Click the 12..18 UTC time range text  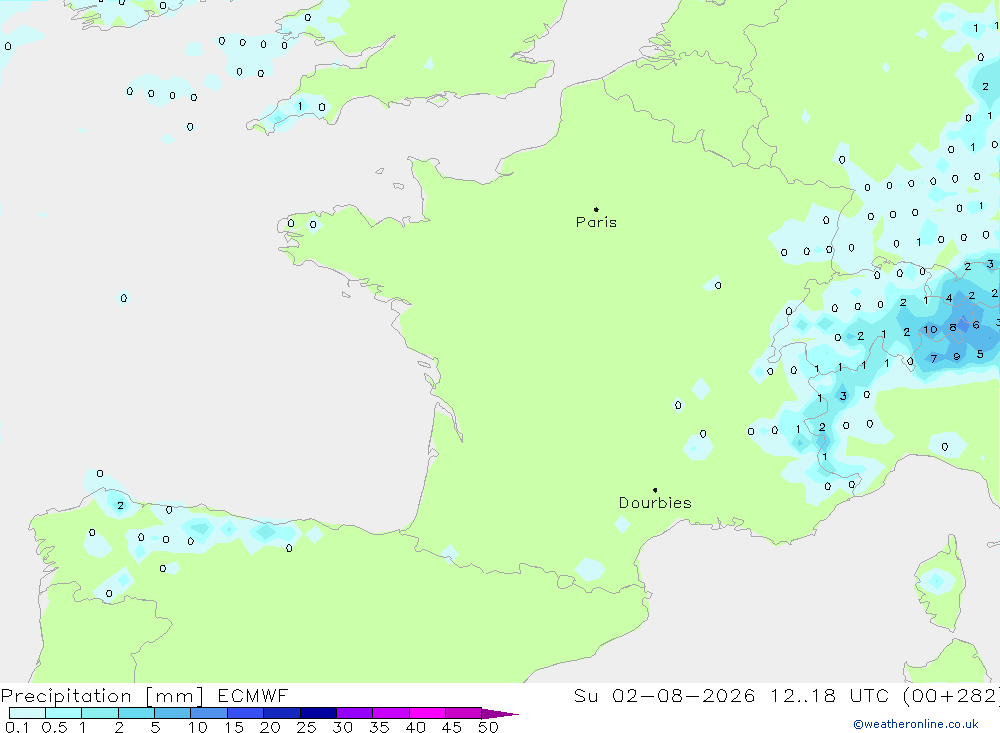802,695
